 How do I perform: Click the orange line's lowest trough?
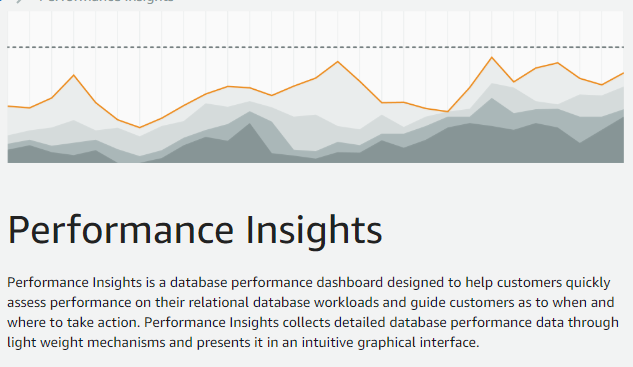click(x=140, y=128)
